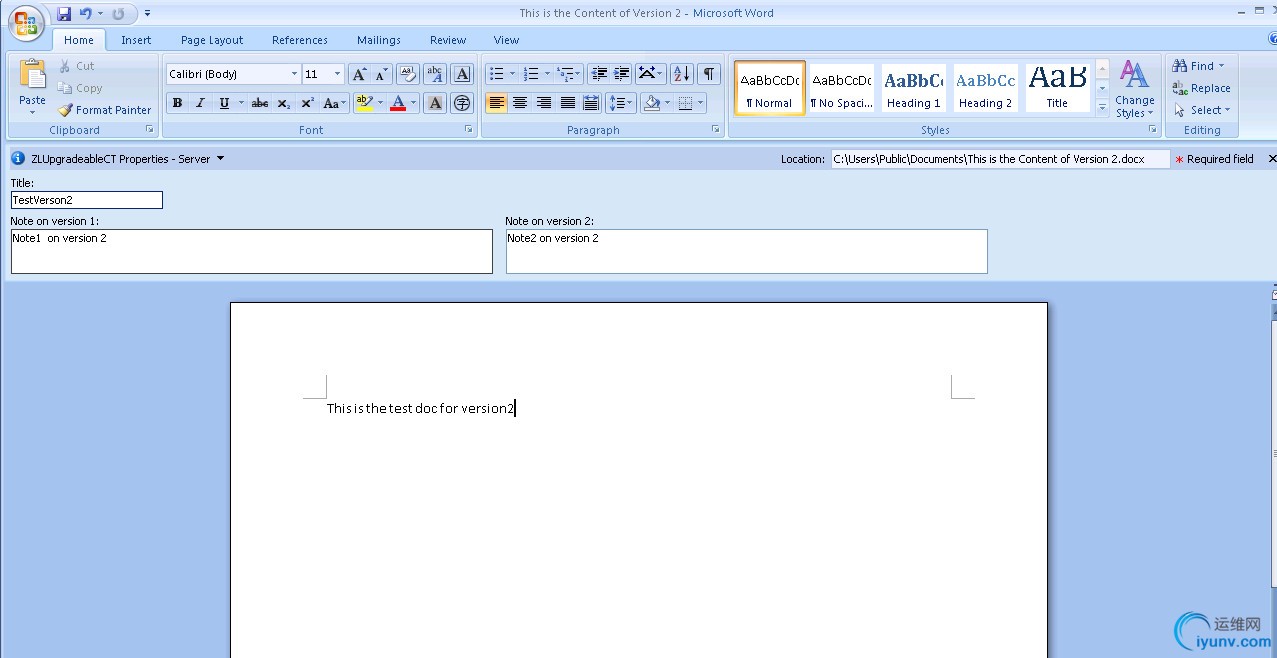Viewport: 1277px width, 658px height.
Task: Align text to the right
Action: tap(544, 103)
